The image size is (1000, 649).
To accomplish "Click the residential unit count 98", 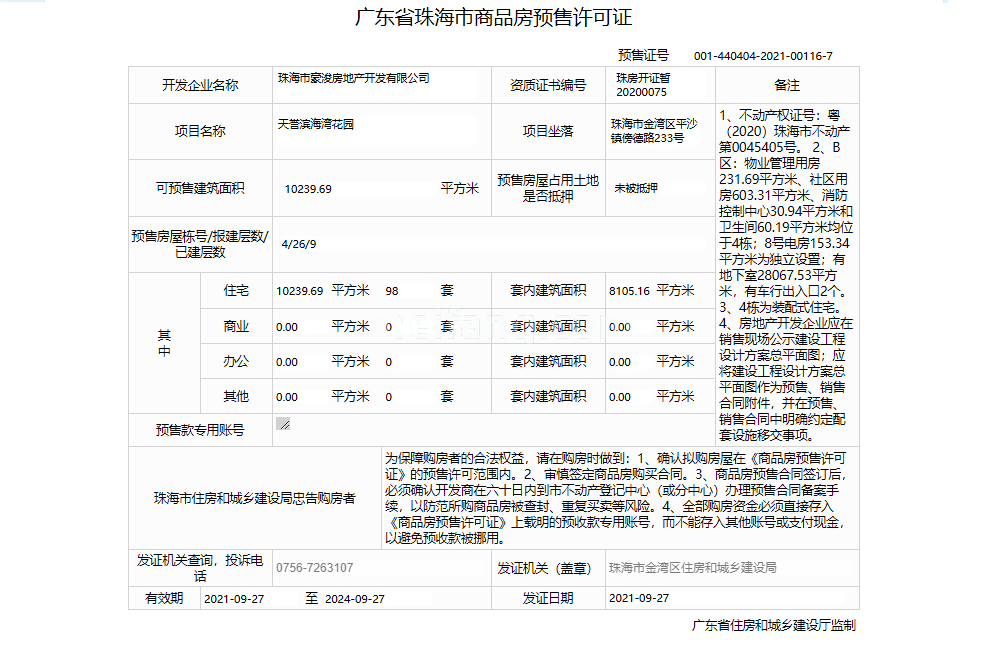I will [x=391, y=291].
